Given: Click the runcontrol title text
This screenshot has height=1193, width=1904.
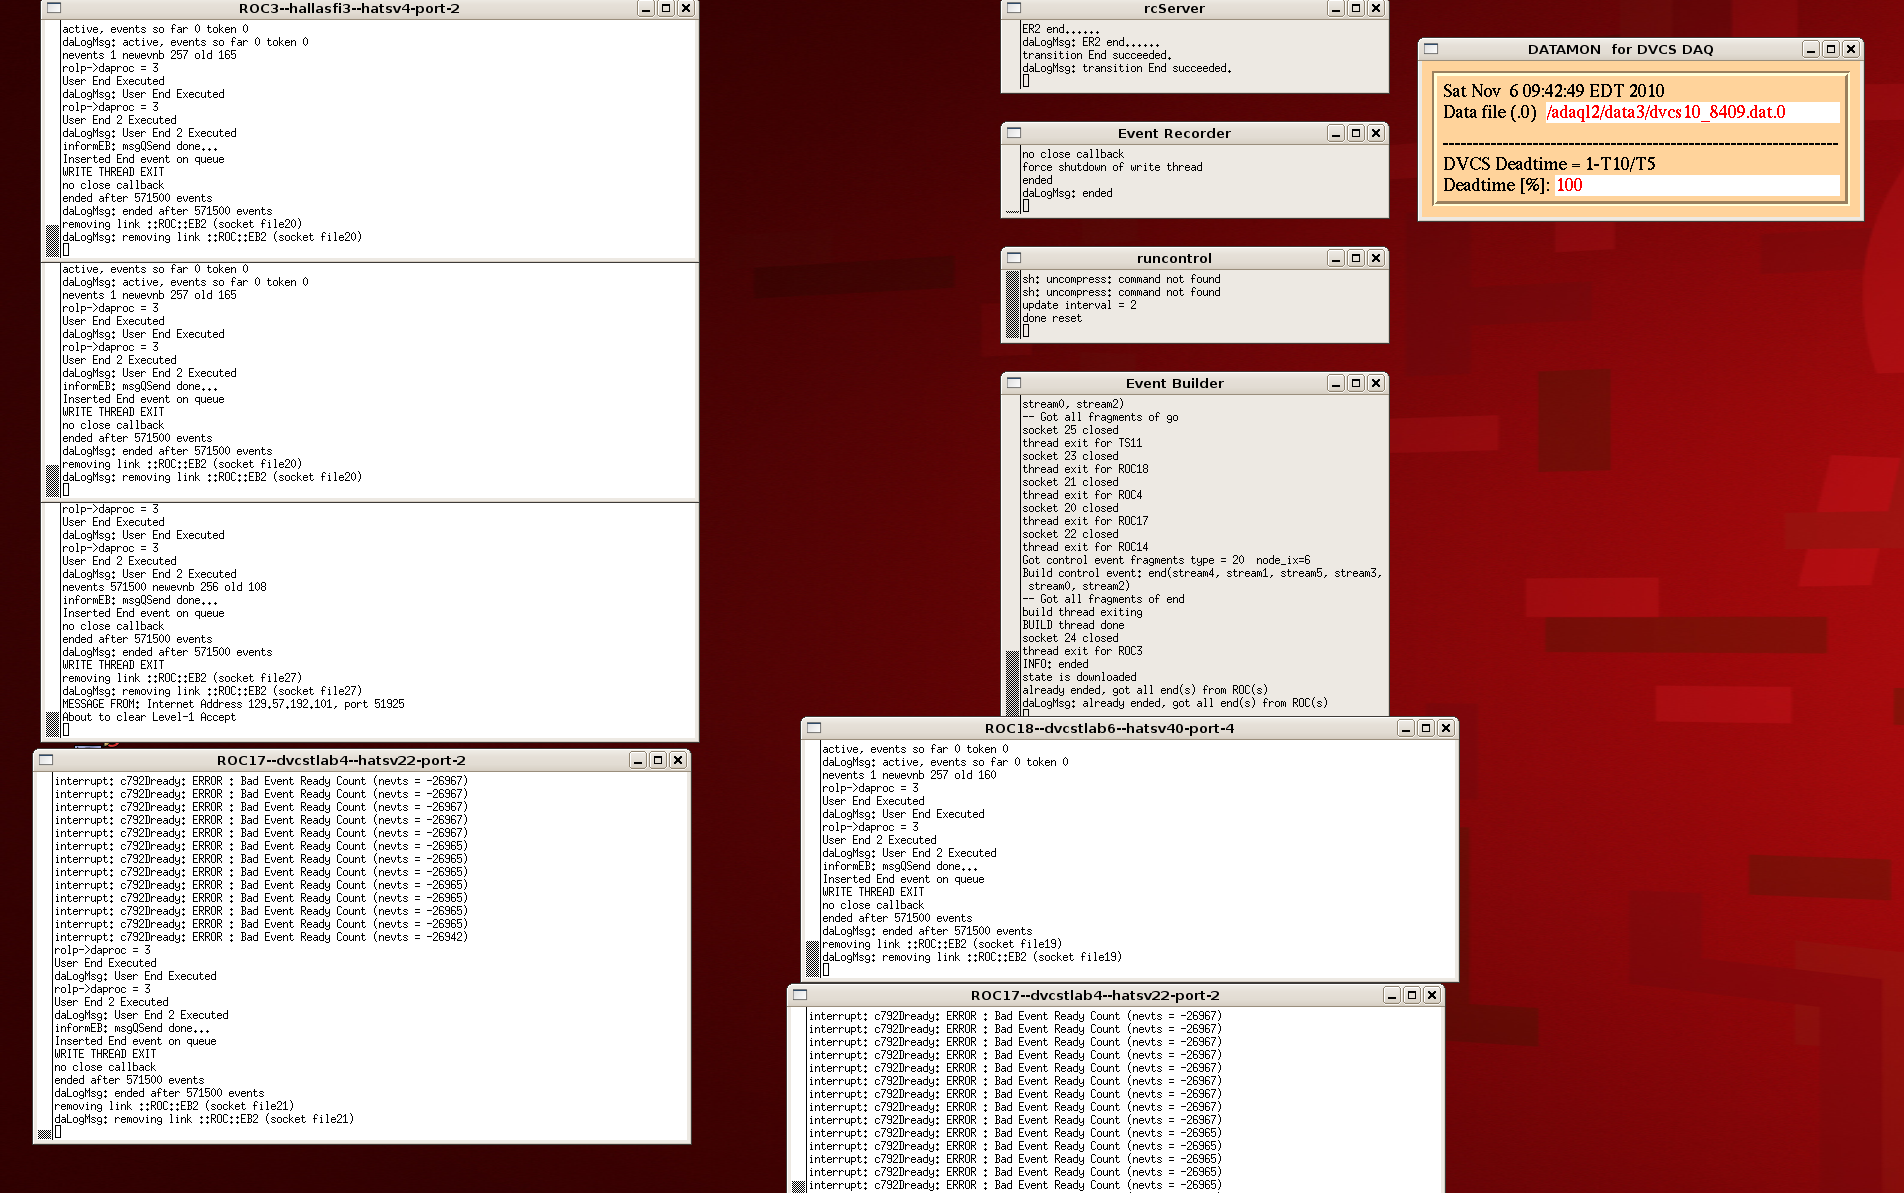Looking at the screenshot, I should 1174,258.
